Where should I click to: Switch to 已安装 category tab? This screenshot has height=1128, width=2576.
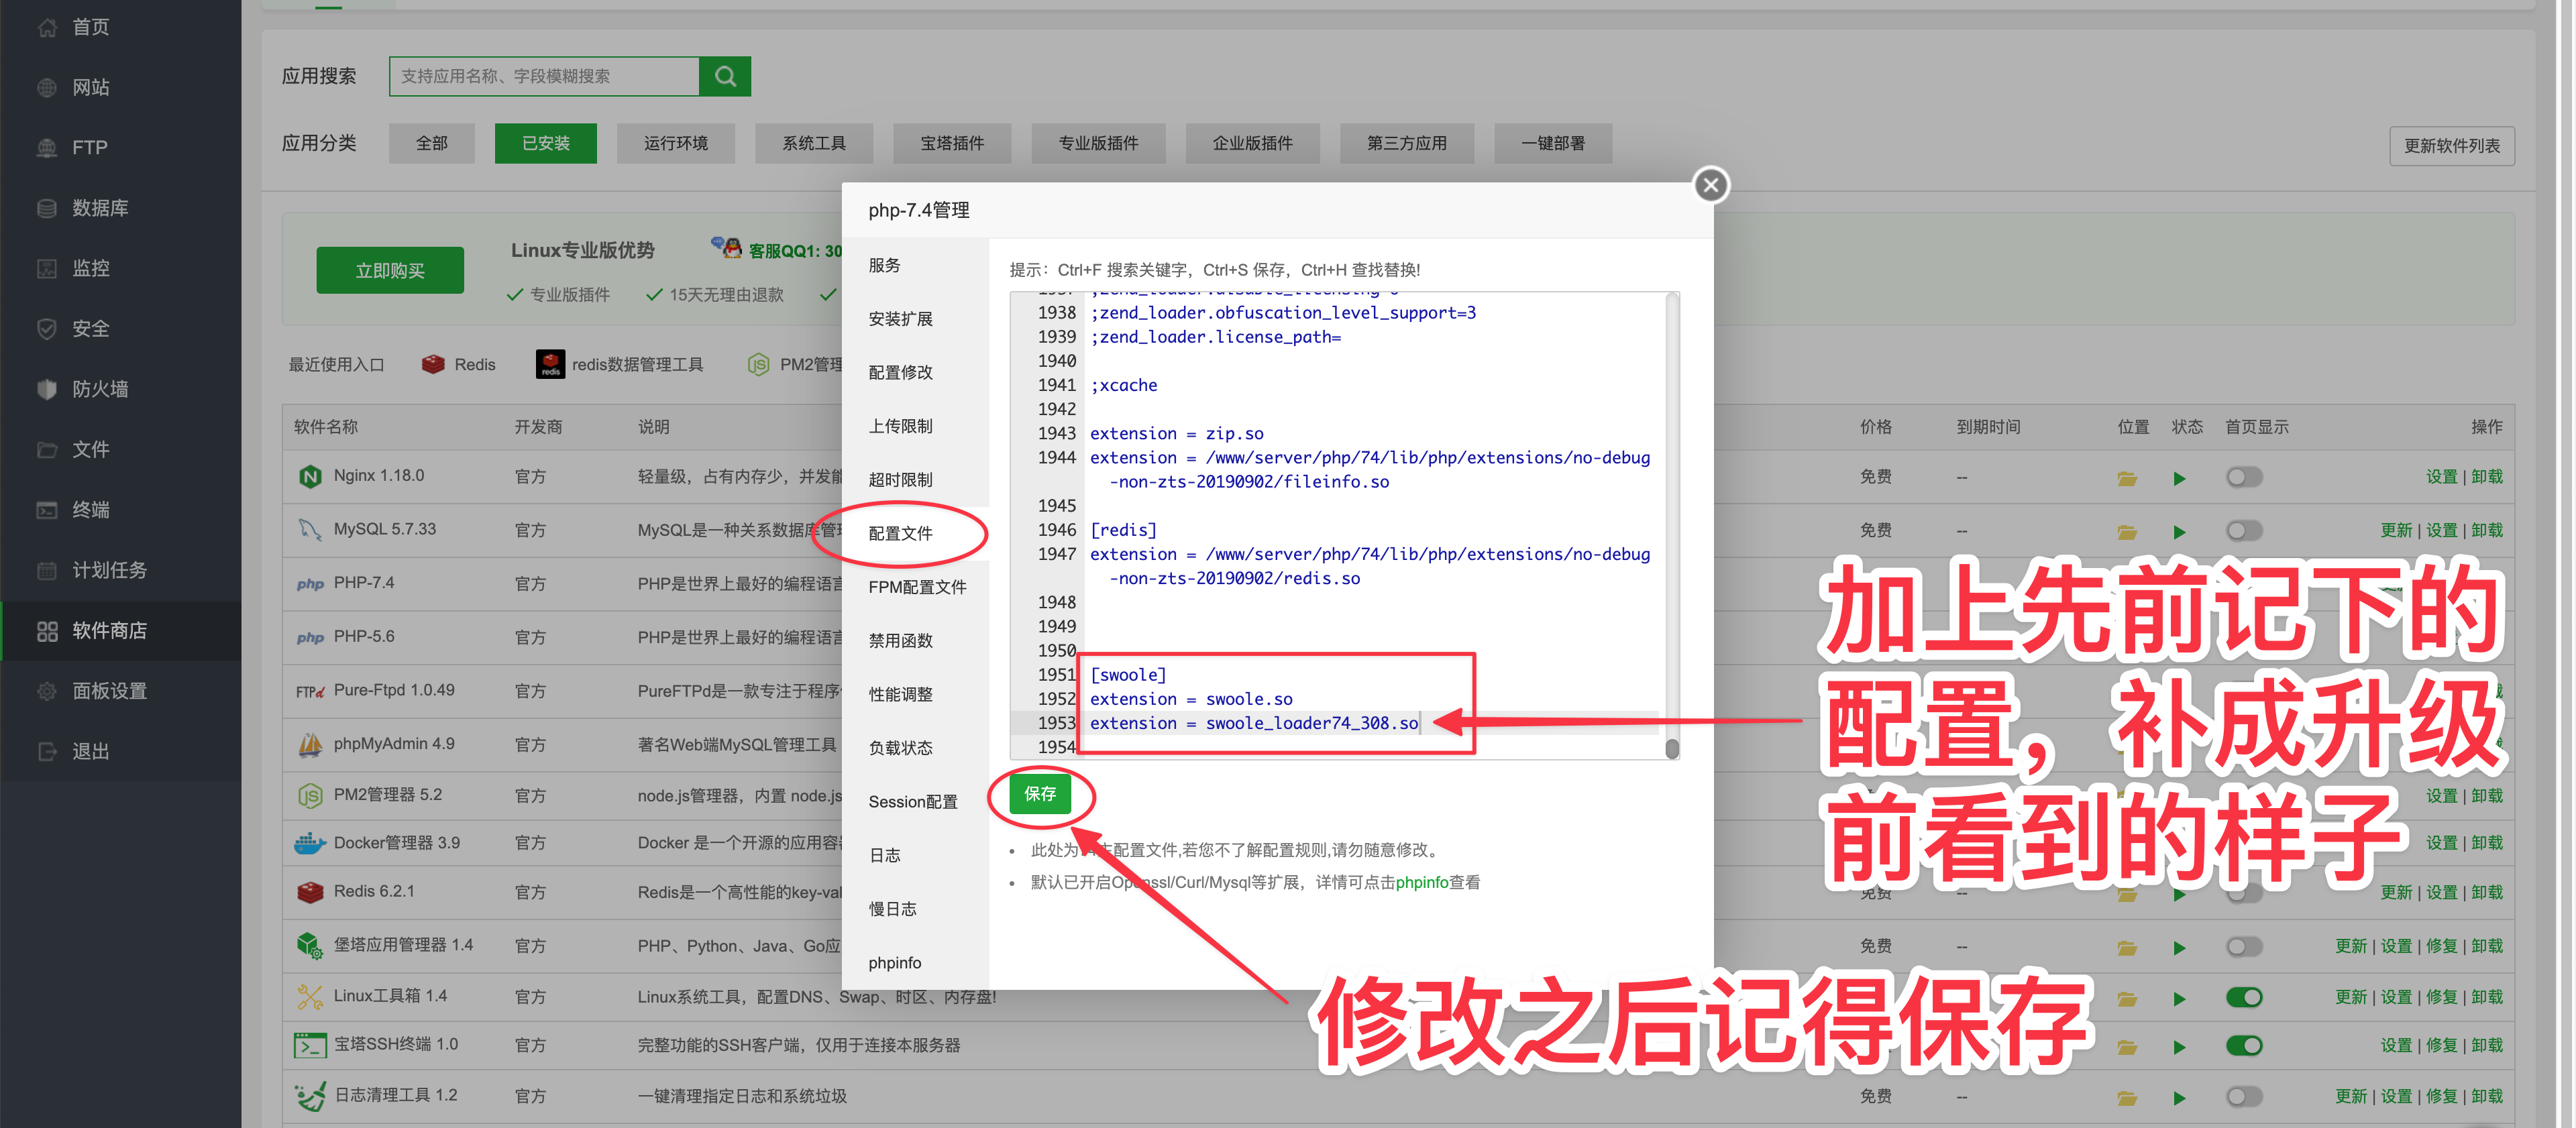tap(546, 143)
